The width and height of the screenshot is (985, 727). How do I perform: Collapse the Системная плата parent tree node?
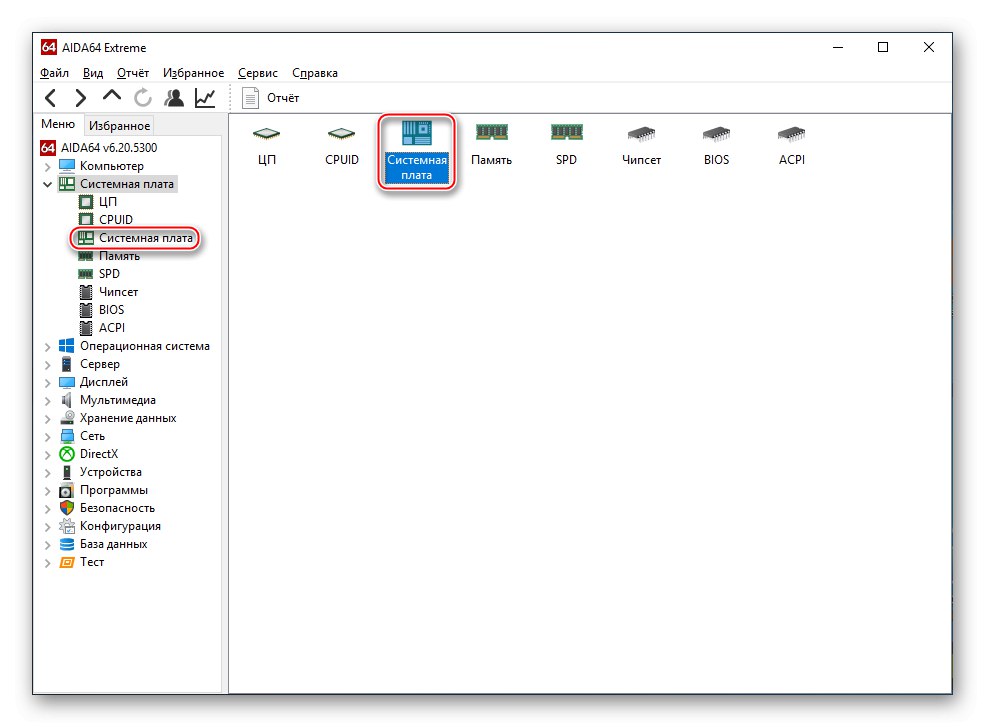coord(47,185)
